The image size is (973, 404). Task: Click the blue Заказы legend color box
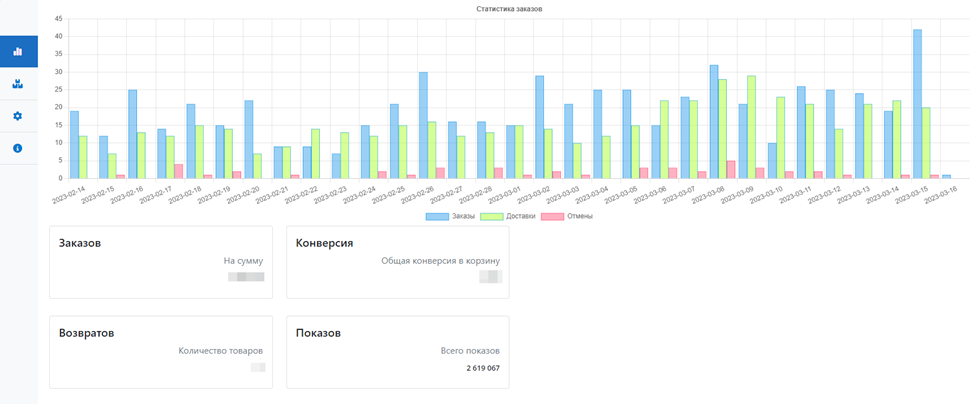pos(437,216)
